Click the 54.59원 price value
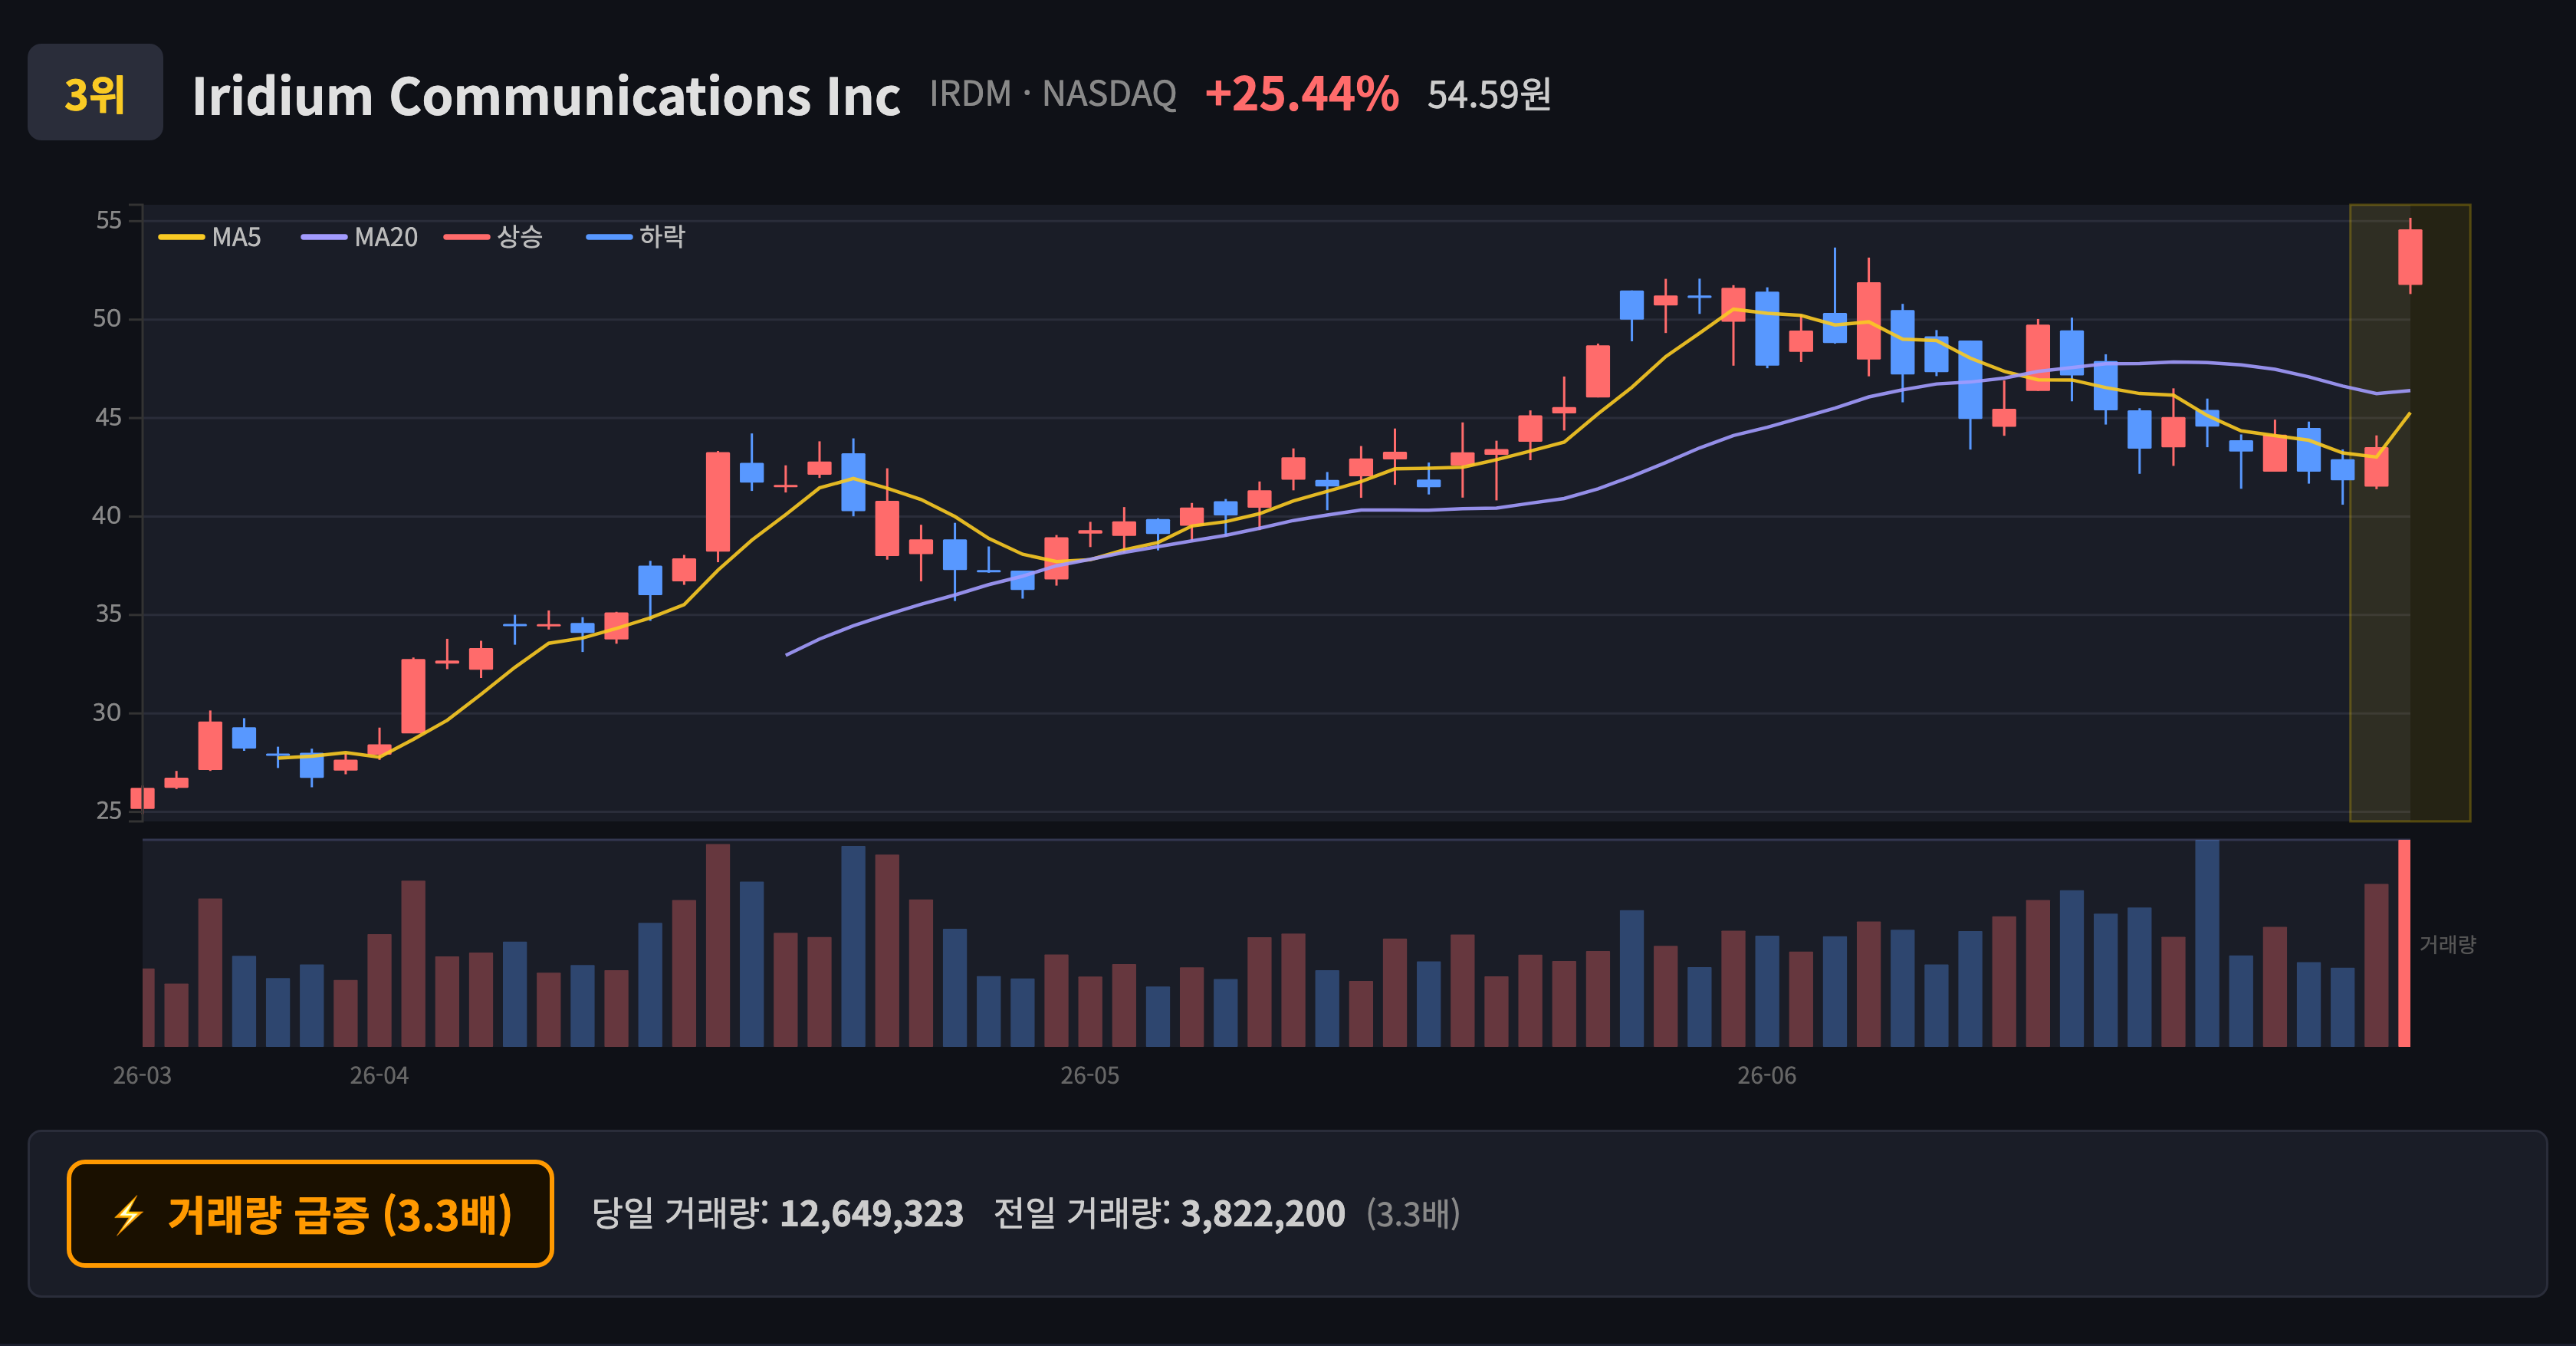The height and width of the screenshot is (1346, 2576). [x=1489, y=95]
